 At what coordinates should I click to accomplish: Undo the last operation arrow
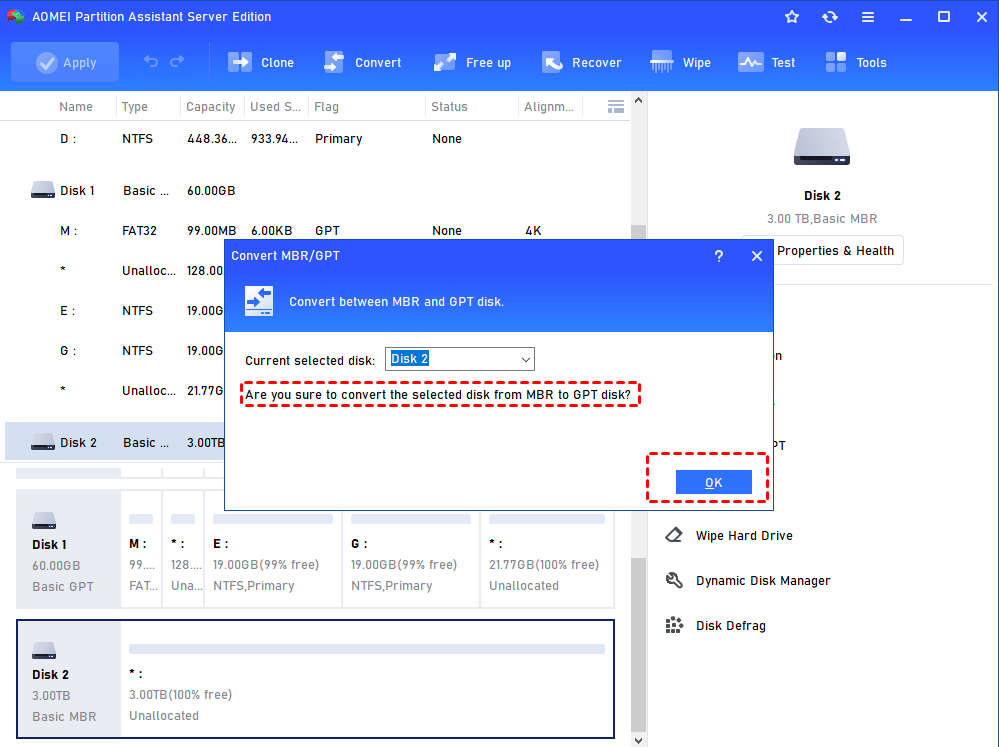pyautogui.click(x=151, y=62)
